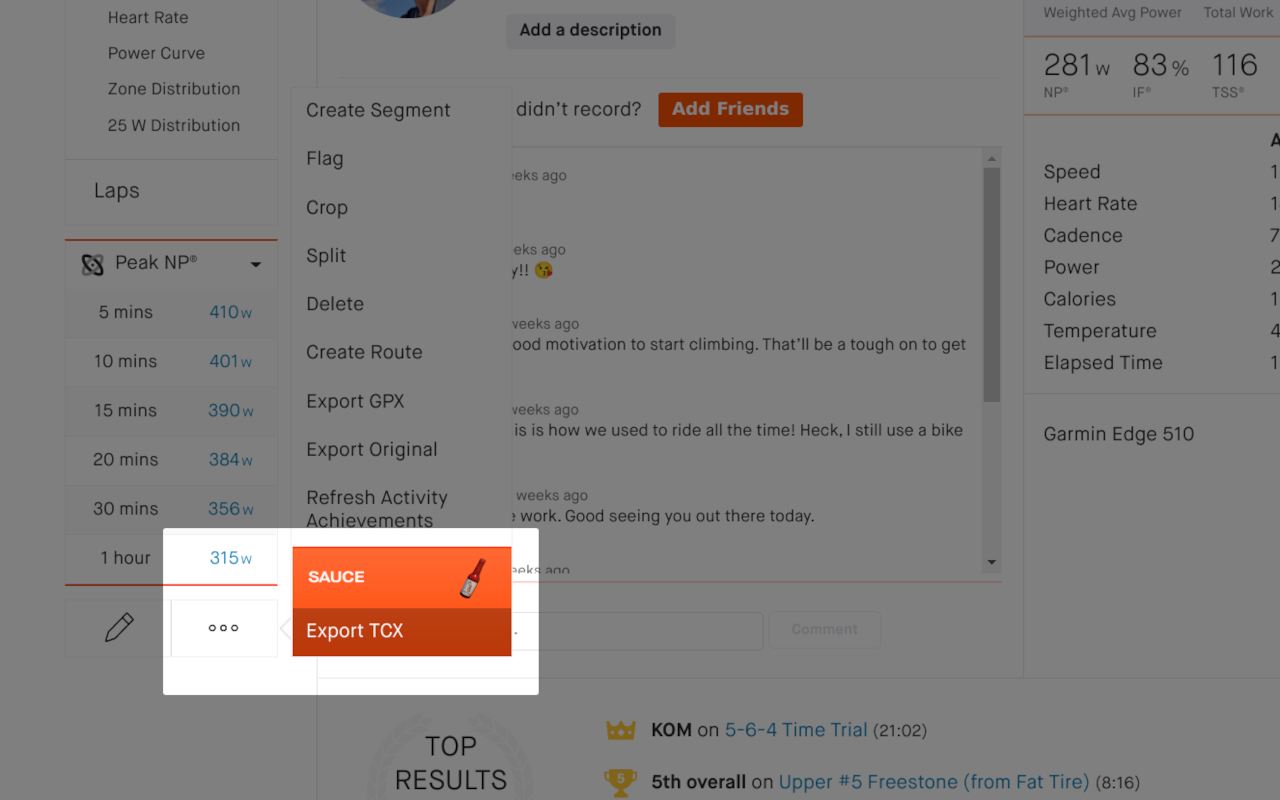Click the 5 mins 410w peak row
Viewport: 1280px width, 800px height.
(171, 313)
